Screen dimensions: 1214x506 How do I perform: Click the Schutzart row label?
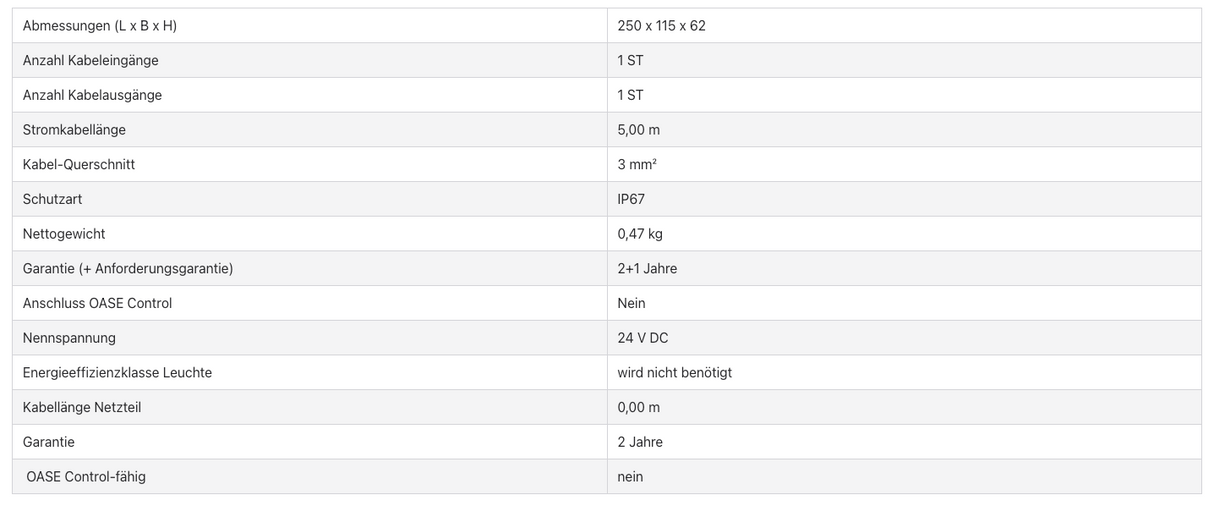pos(52,199)
